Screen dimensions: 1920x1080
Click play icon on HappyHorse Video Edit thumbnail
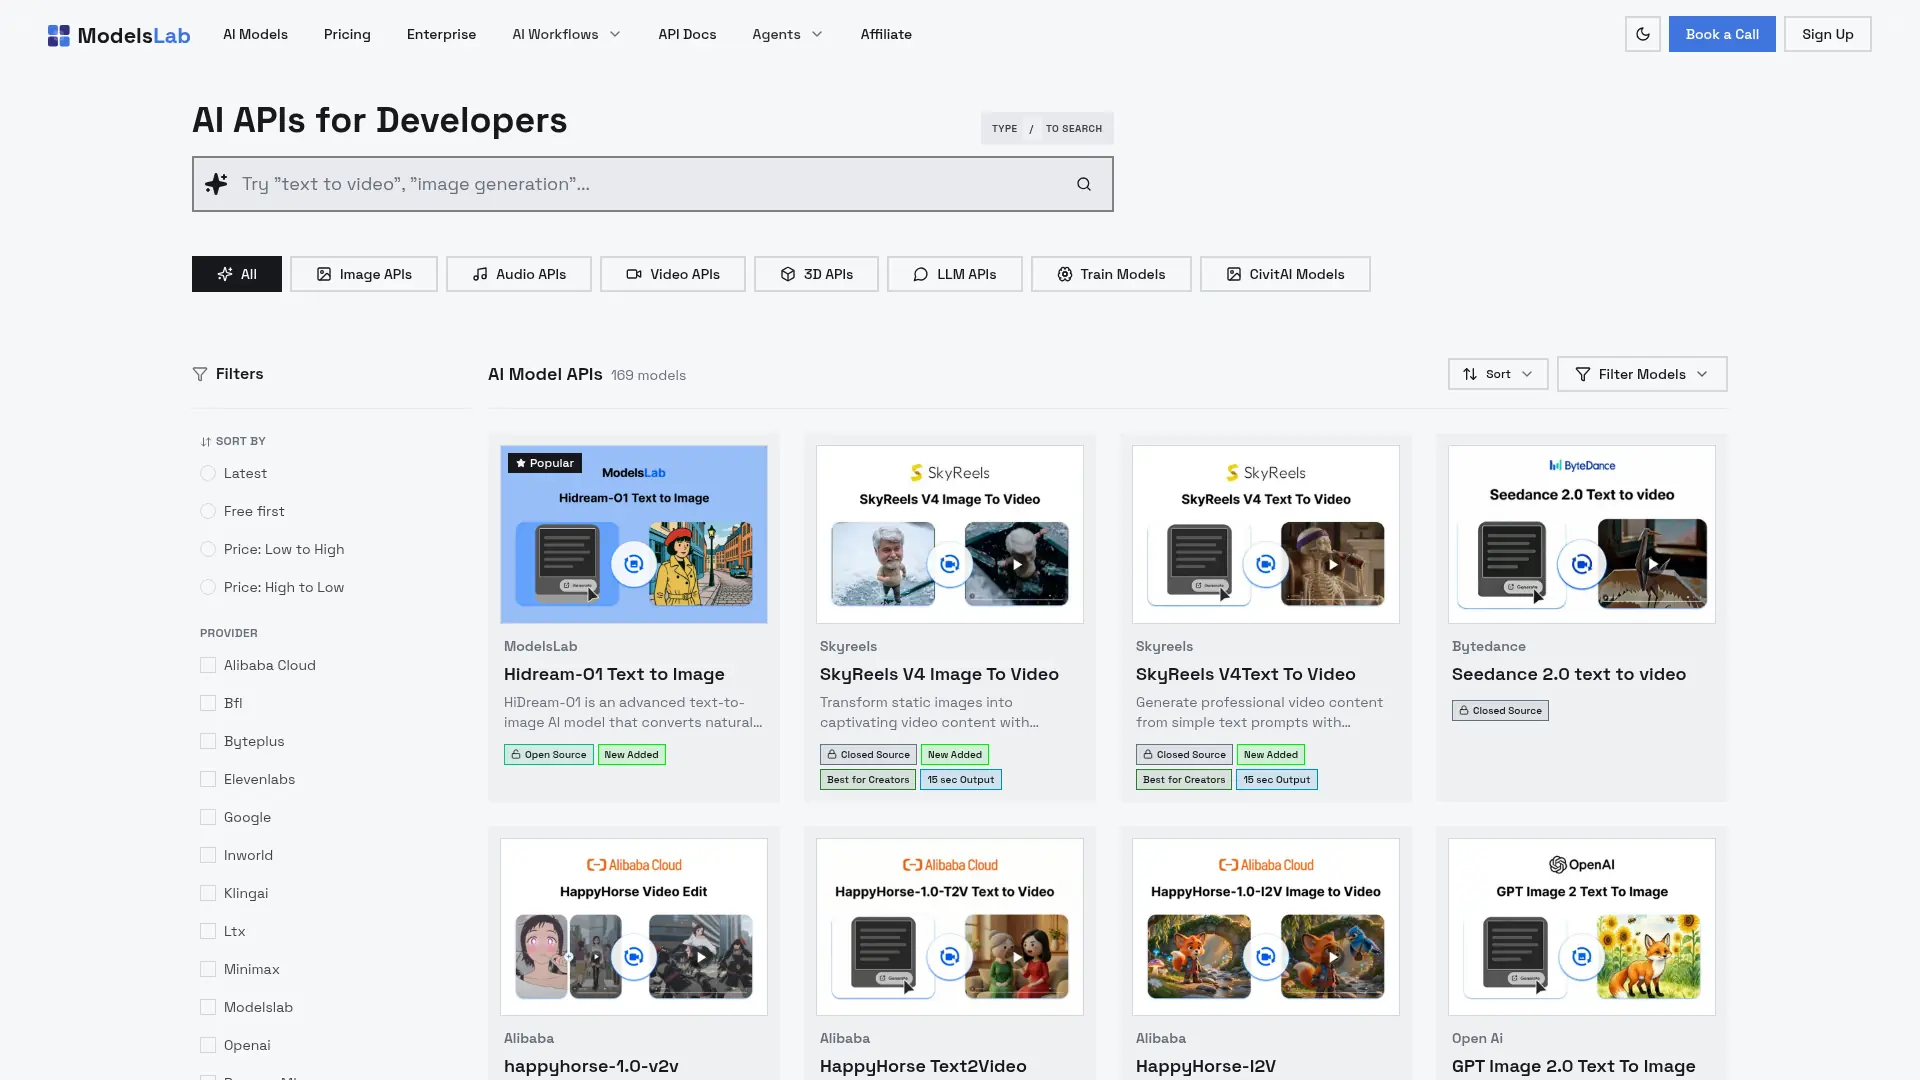click(x=701, y=957)
